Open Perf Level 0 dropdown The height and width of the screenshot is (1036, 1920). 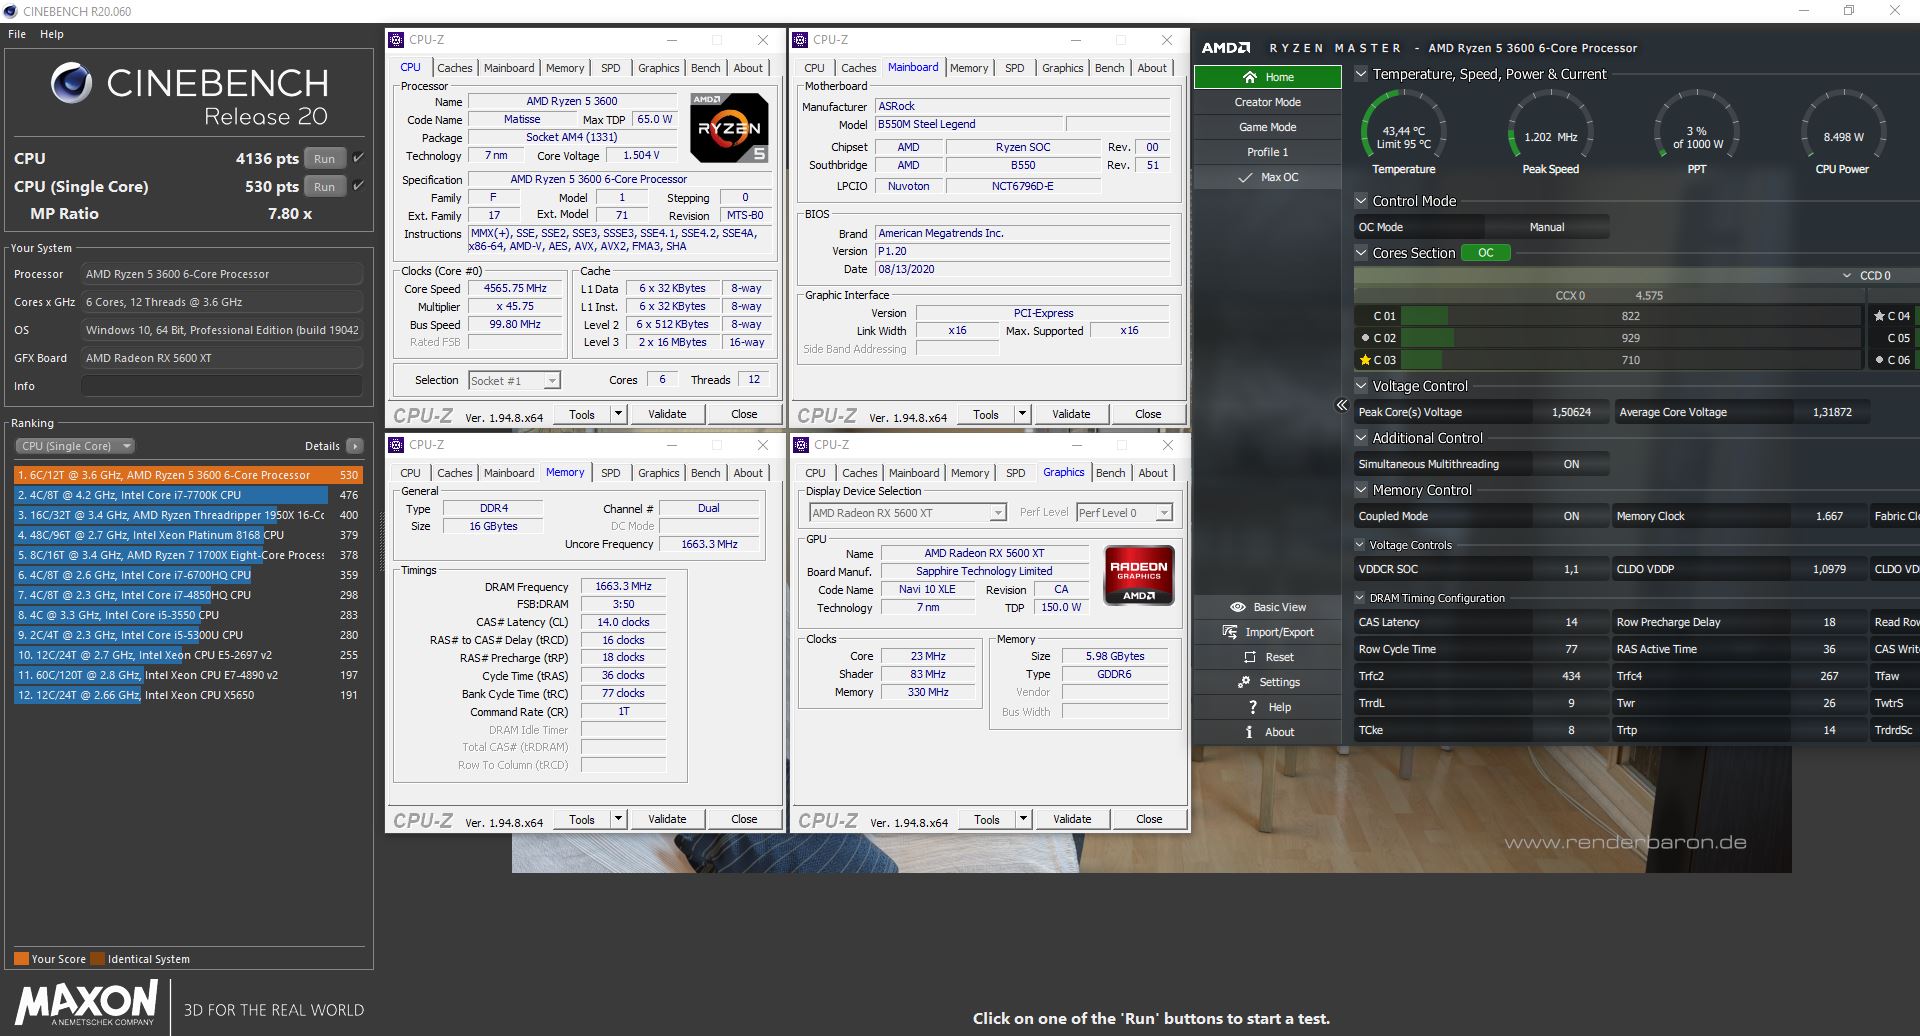tap(1124, 513)
